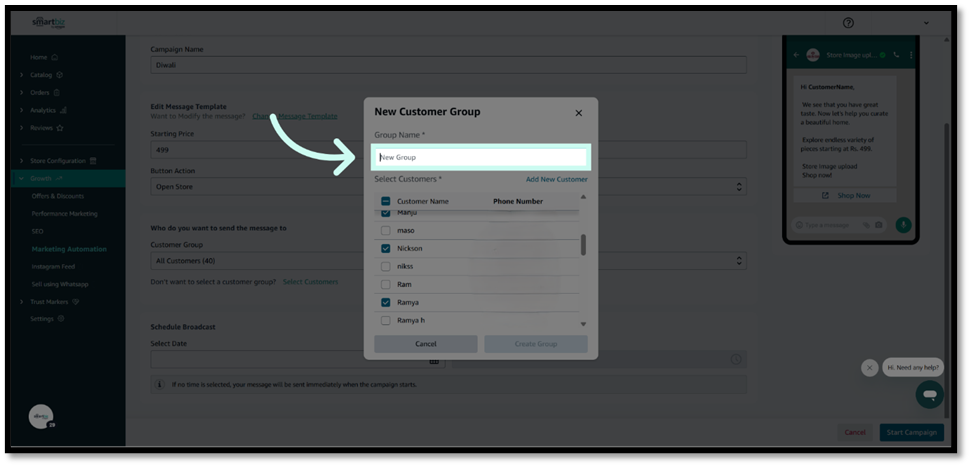Click the user avatar in sidebar
Screen dimensions: 970x466
(x=41, y=417)
